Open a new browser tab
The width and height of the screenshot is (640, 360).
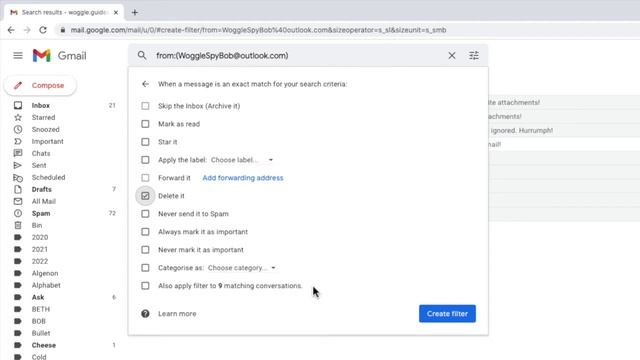point(135,12)
